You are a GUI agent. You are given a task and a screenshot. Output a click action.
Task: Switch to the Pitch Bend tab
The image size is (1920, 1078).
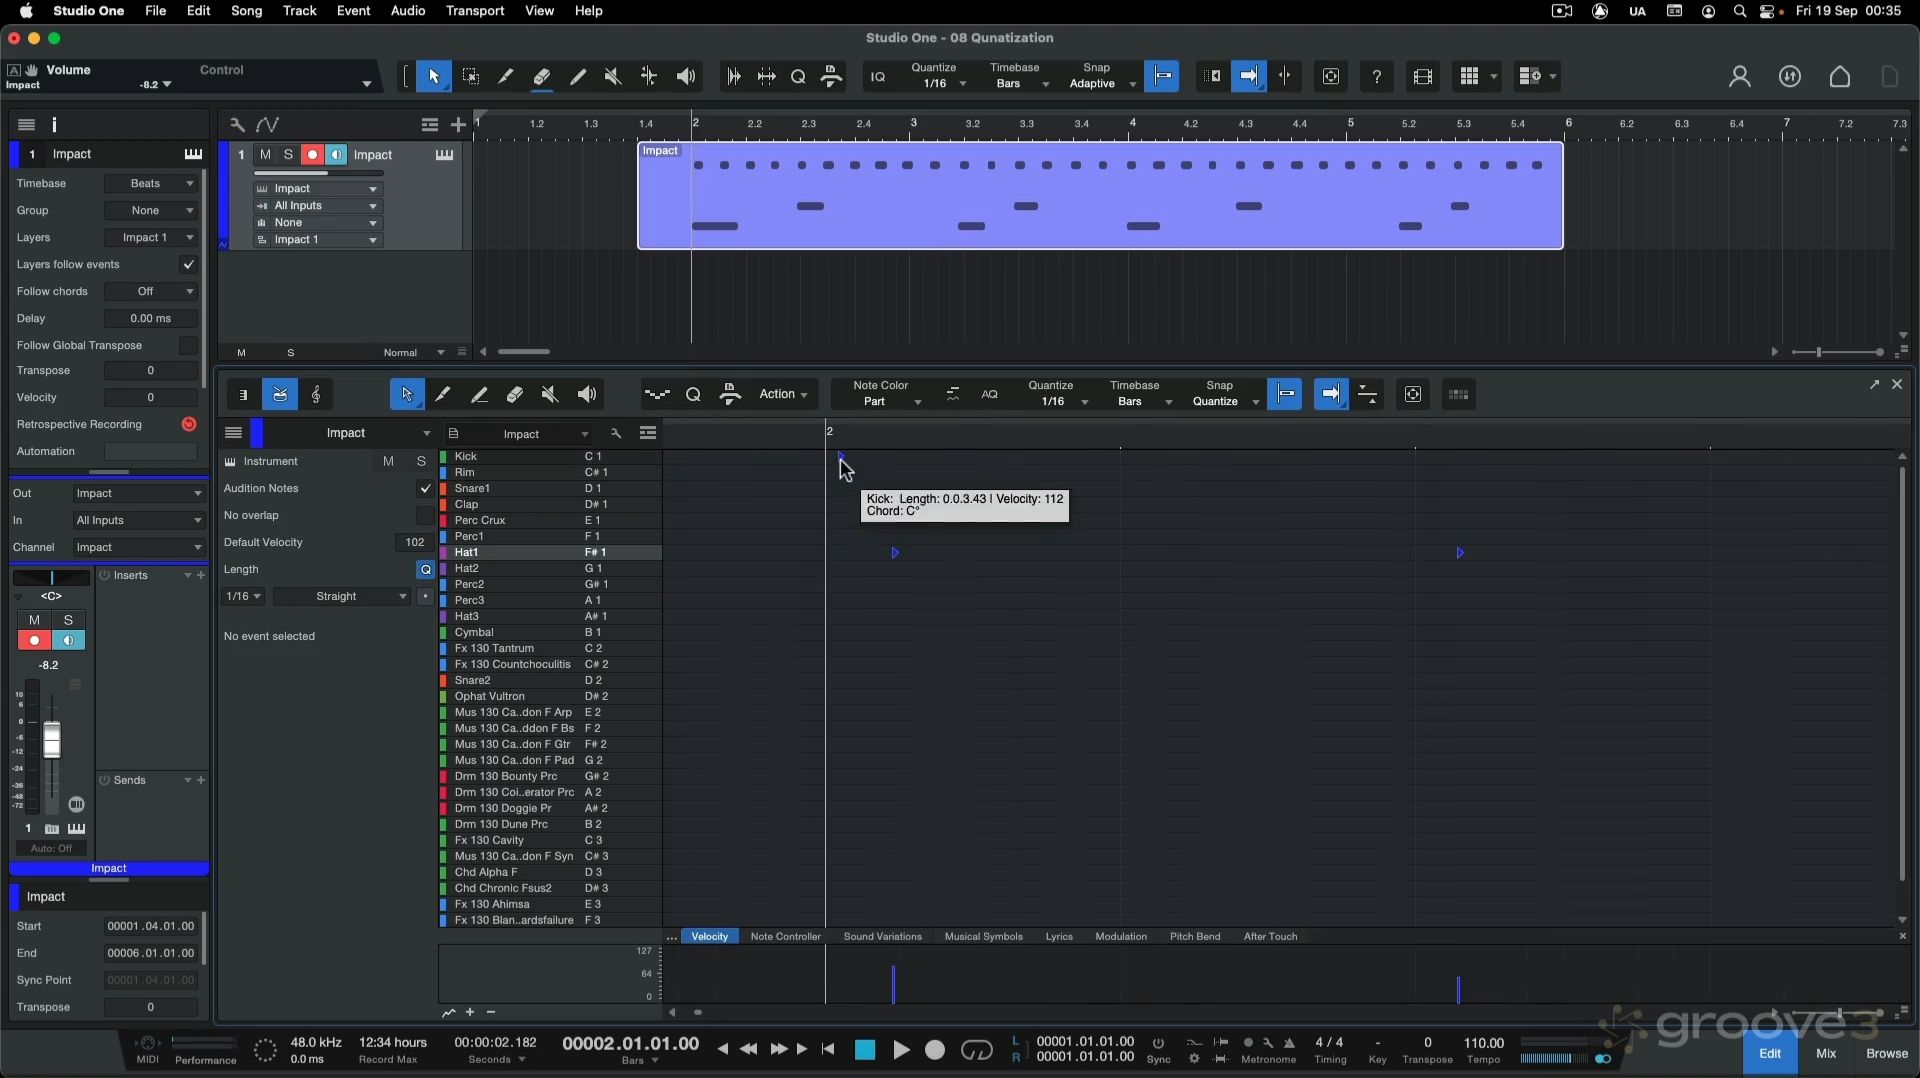point(1194,937)
